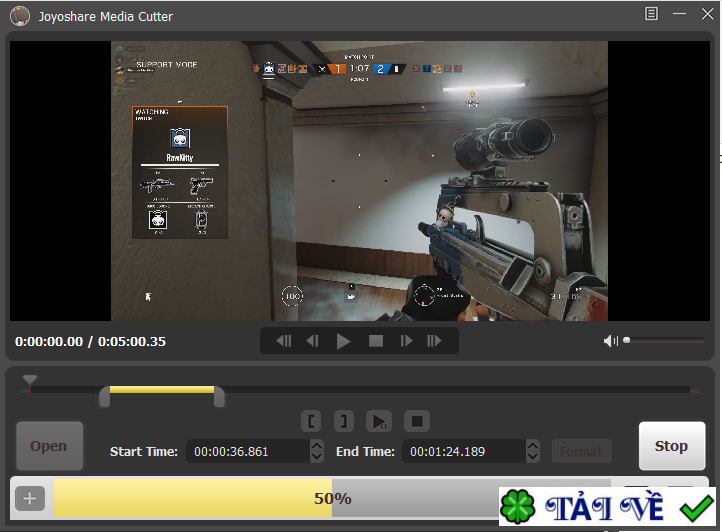Viewport: 722px width, 532px height.
Task: Jump to the previous keyframe
Action: click(284, 341)
